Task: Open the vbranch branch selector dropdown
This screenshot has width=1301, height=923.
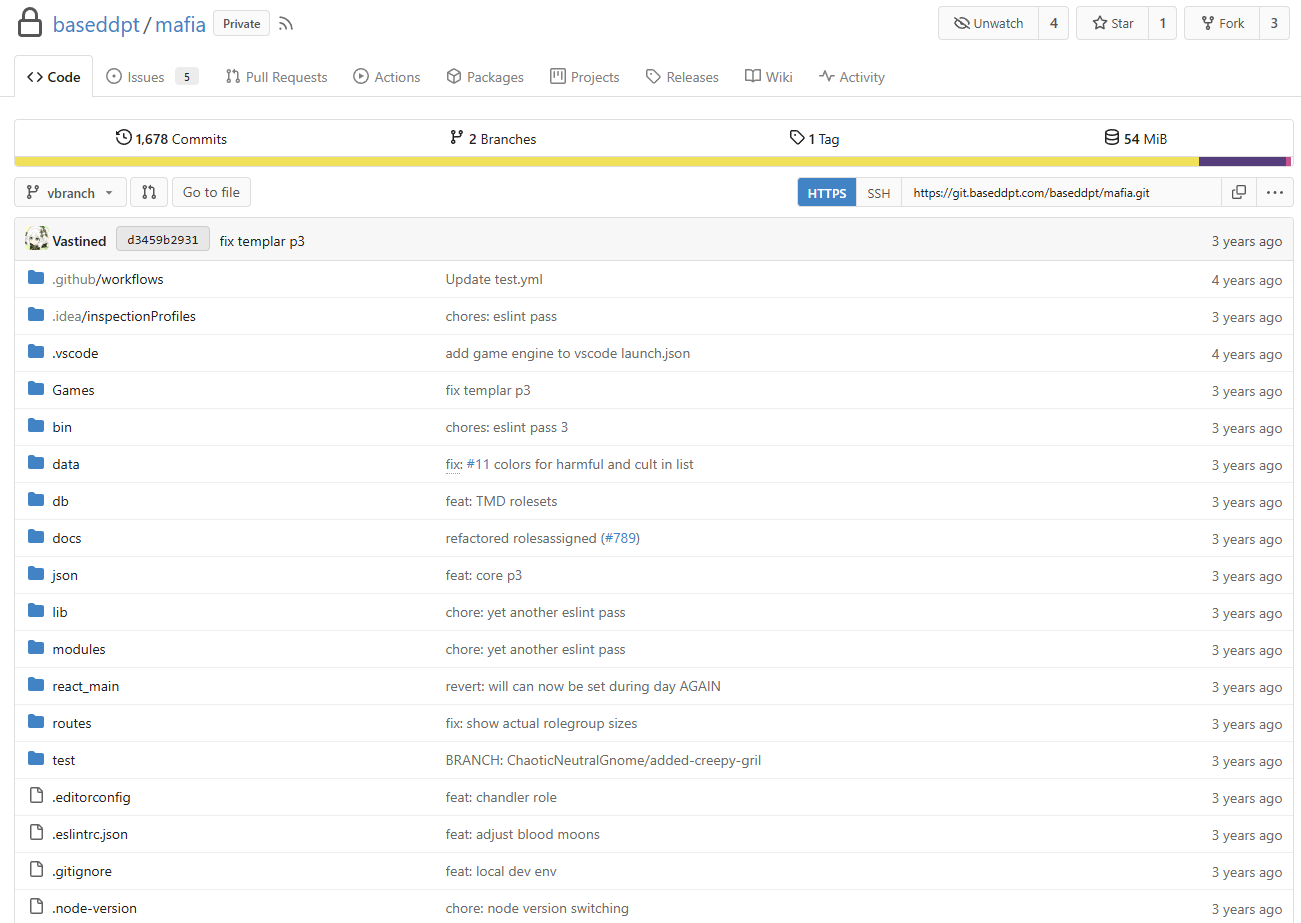Action: [x=71, y=193]
